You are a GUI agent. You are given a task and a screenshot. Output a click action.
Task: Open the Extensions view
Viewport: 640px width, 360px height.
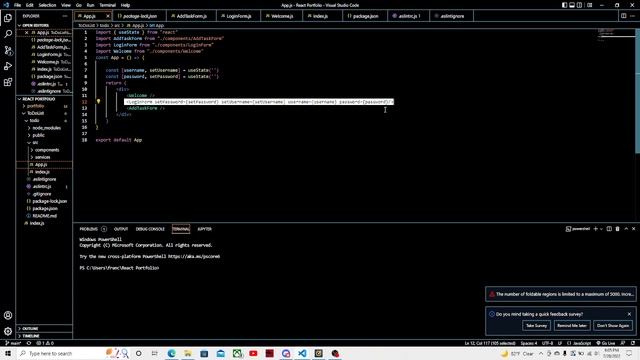point(8,82)
